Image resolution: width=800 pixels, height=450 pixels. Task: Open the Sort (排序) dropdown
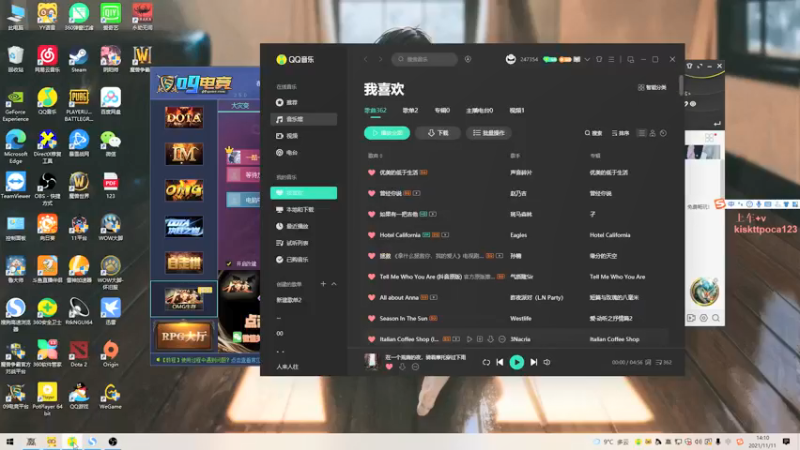point(620,133)
